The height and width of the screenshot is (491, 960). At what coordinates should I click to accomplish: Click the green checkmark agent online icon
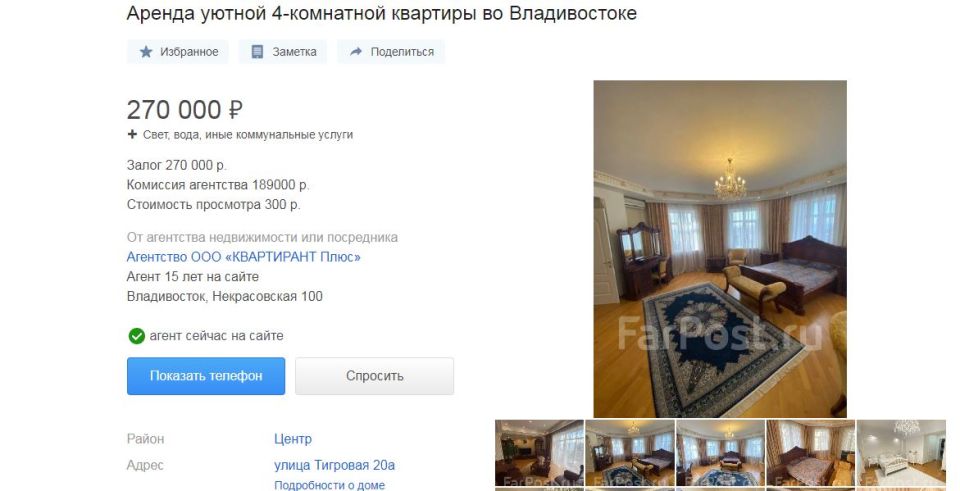(x=136, y=336)
